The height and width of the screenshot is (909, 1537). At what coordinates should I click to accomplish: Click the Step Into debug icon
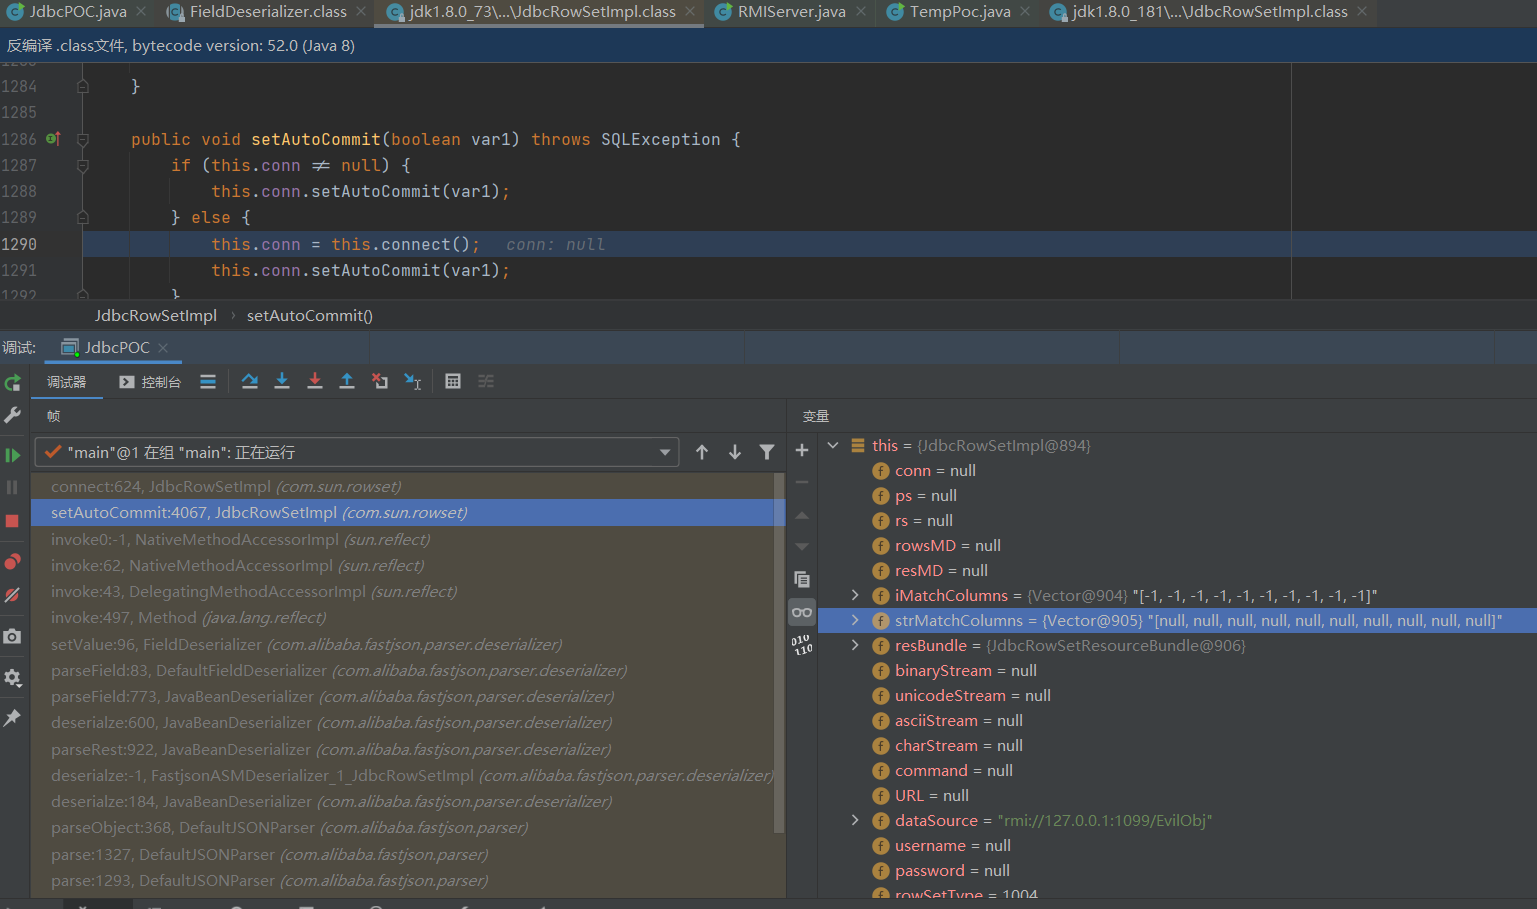pos(282,381)
